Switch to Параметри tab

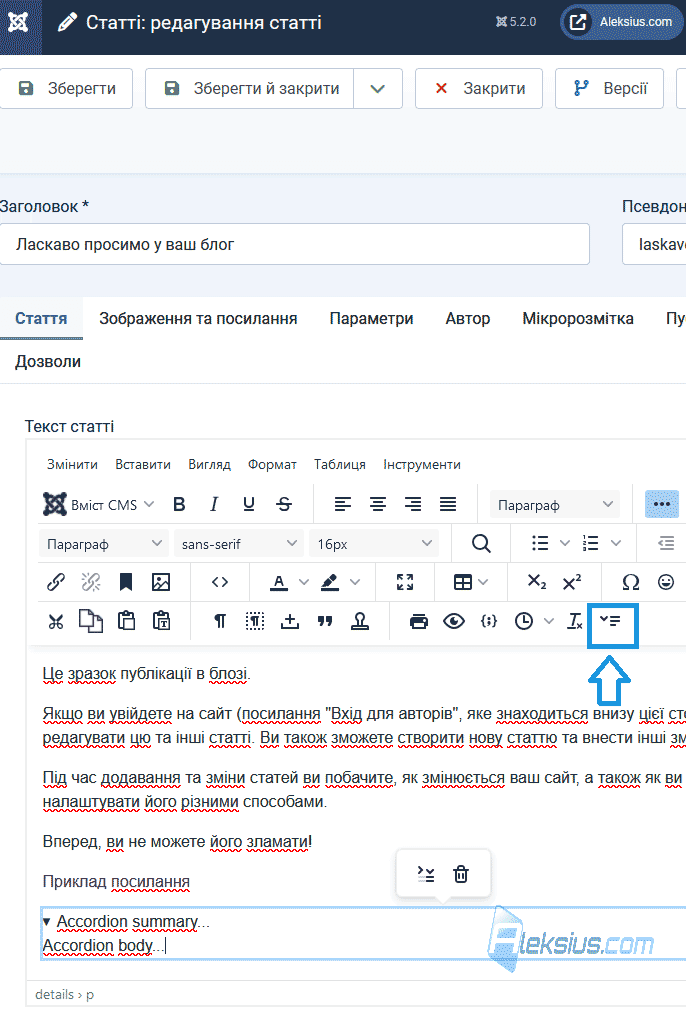(x=371, y=319)
